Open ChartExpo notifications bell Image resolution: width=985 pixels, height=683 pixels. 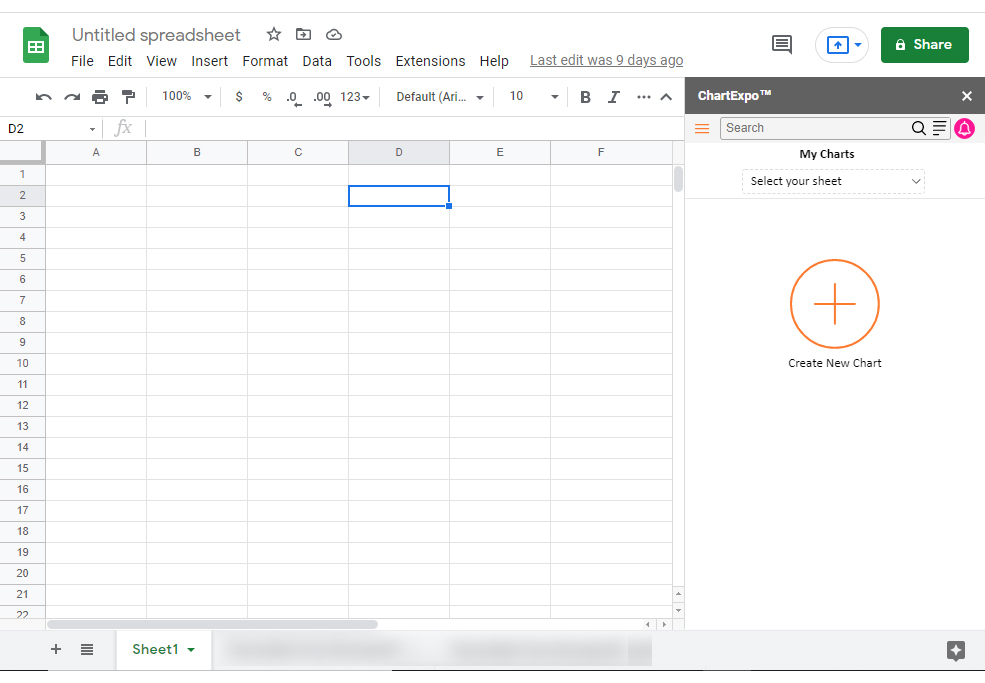(x=964, y=128)
